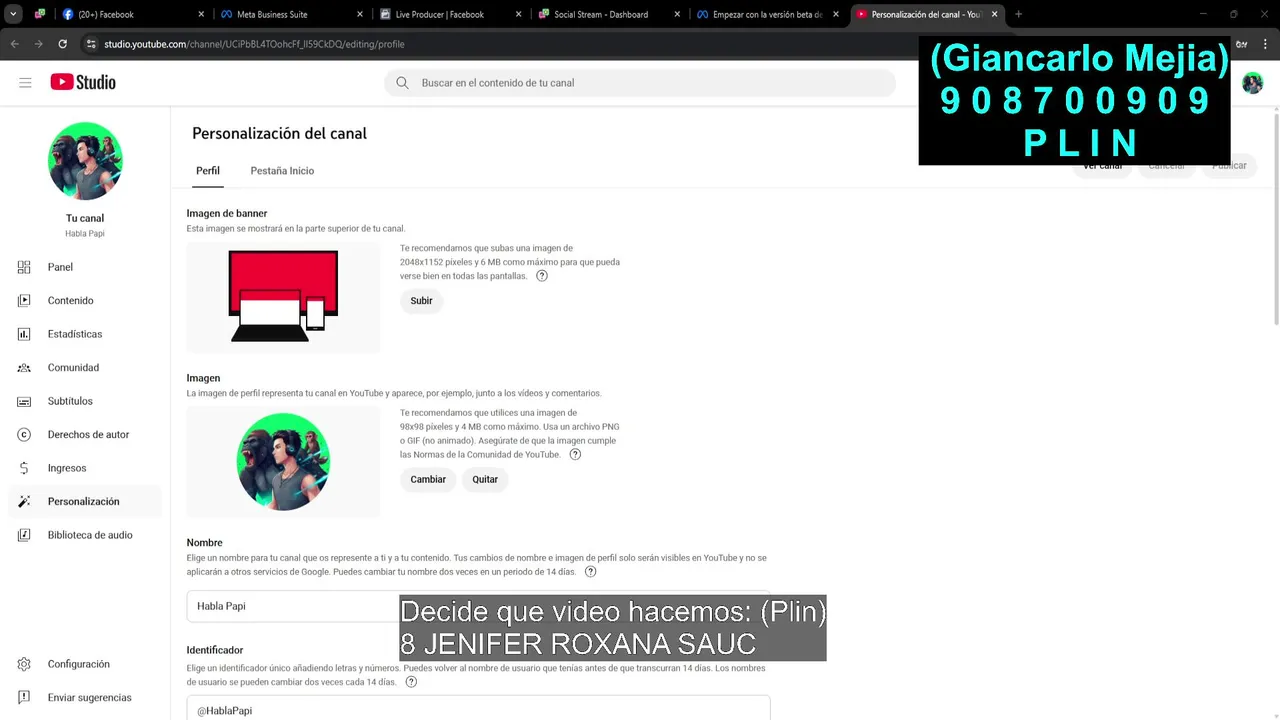Open Subtítulos in the sidebar
The height and width of the screenshot is (720, 1280).
pos(85,401)
